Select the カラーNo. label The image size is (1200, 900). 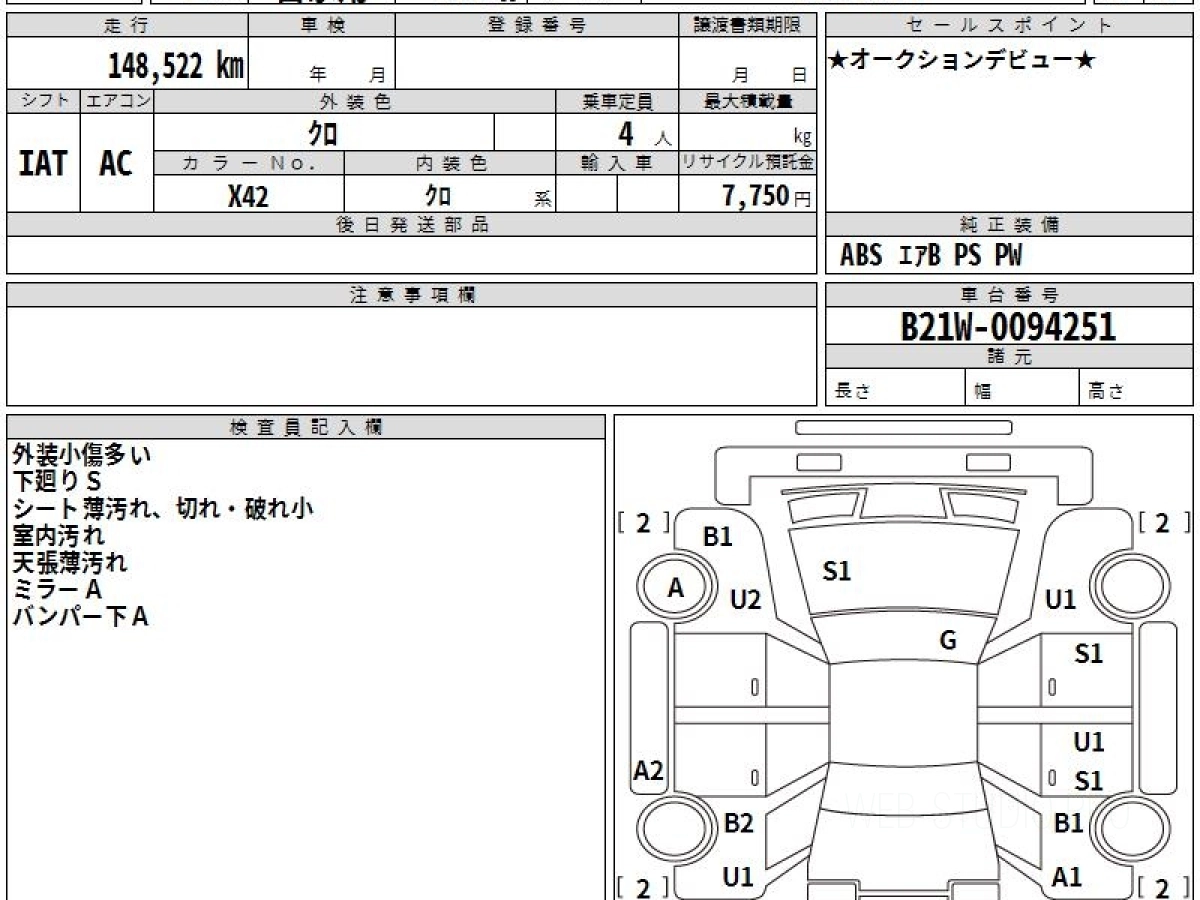(249, 163)
